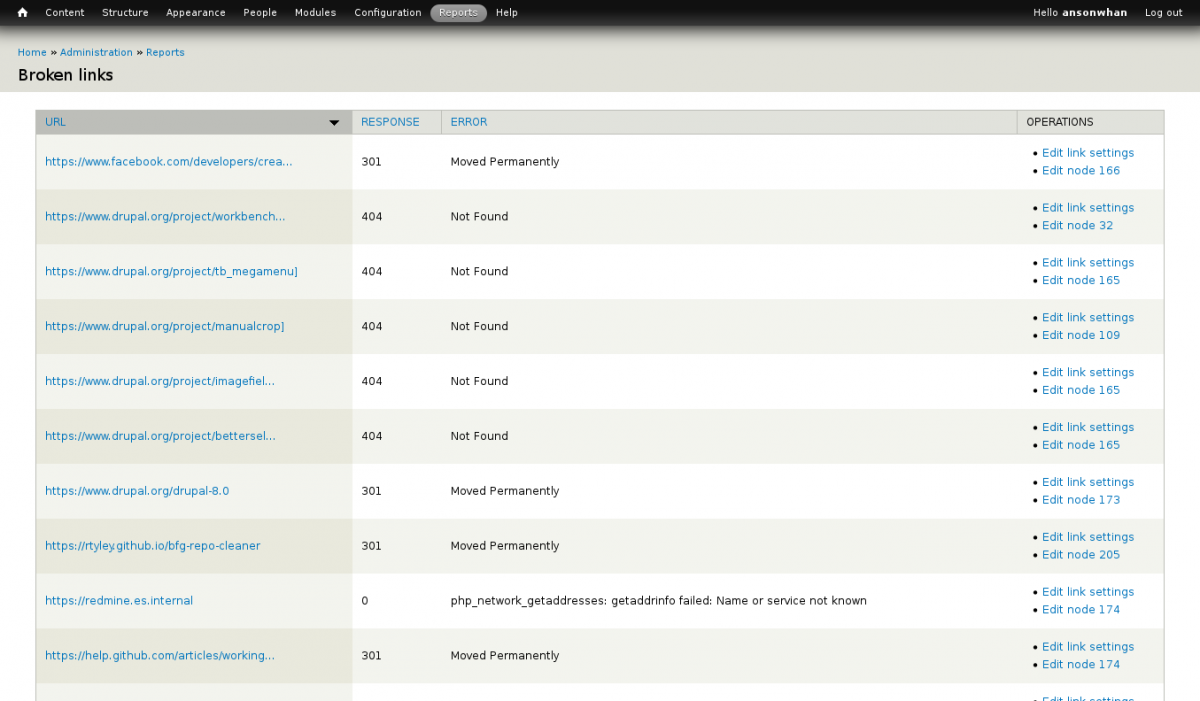Sort table by Response column

point(390,122)
